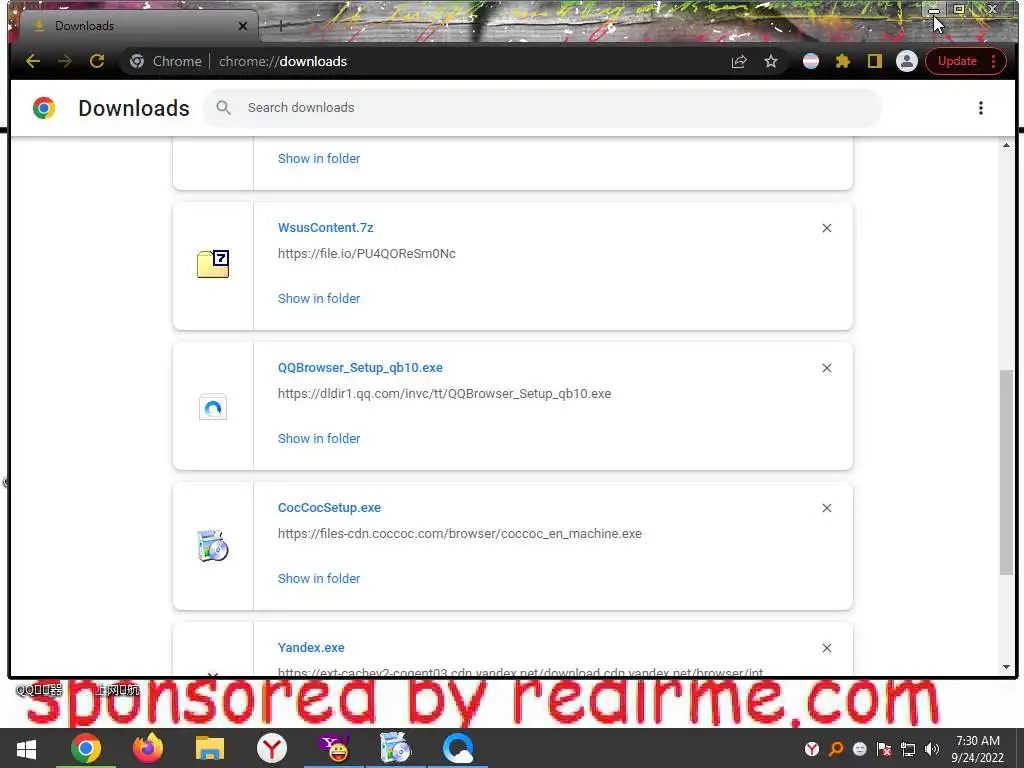Open the network tray icon
The width and height of the screenshot is (1024, 768).
(908, 749)
